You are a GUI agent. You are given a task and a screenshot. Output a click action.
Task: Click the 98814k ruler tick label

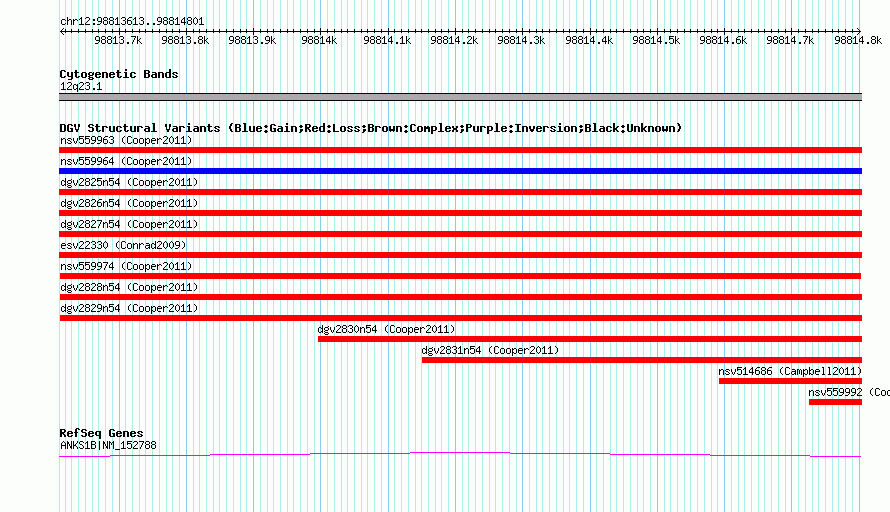(x=319, y=40)
